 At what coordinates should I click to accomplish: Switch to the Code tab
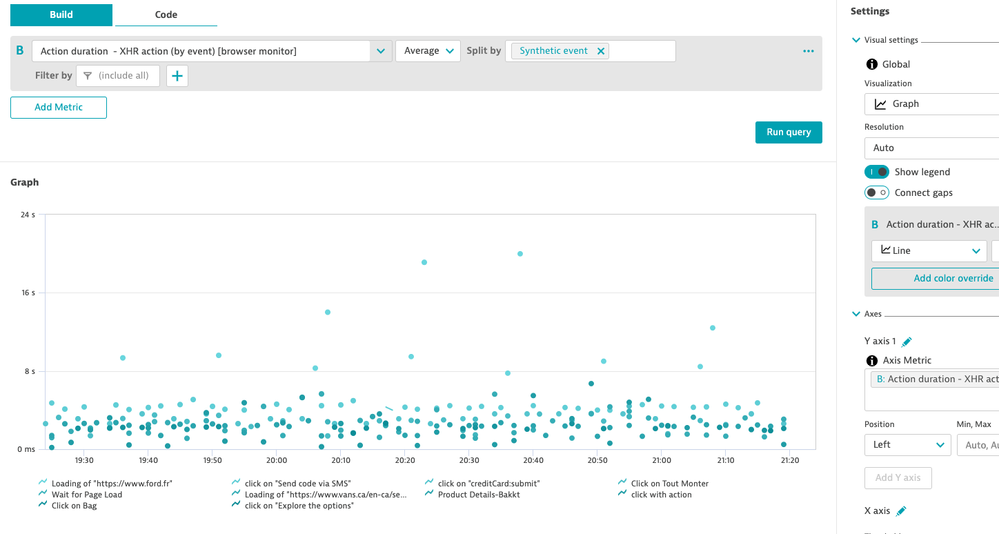166,15
